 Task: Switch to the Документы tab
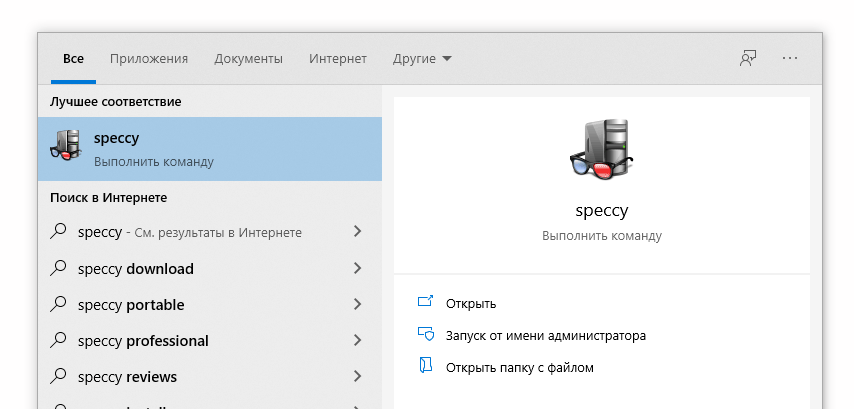tap(248, 58)
